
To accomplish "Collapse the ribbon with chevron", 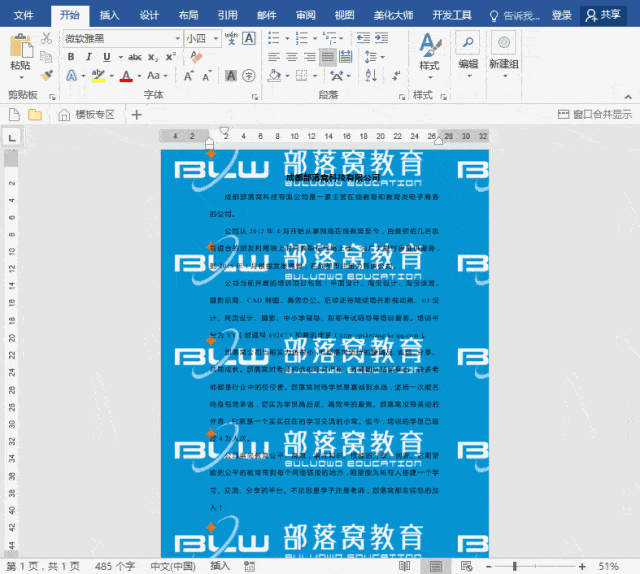I will tap(628, 97).
